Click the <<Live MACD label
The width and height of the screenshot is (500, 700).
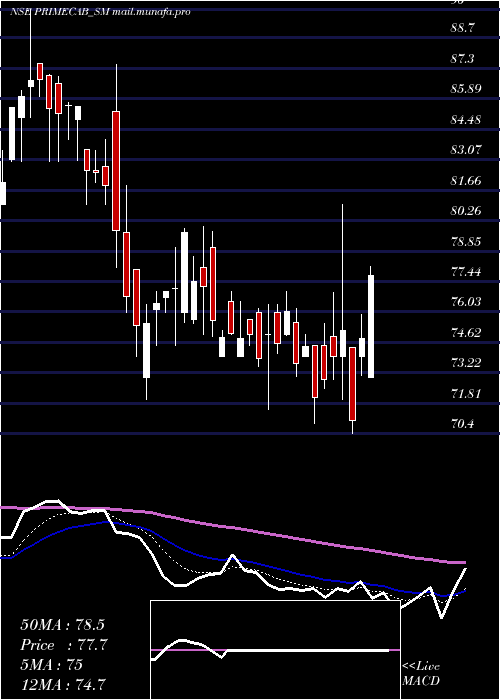point(421,674)
